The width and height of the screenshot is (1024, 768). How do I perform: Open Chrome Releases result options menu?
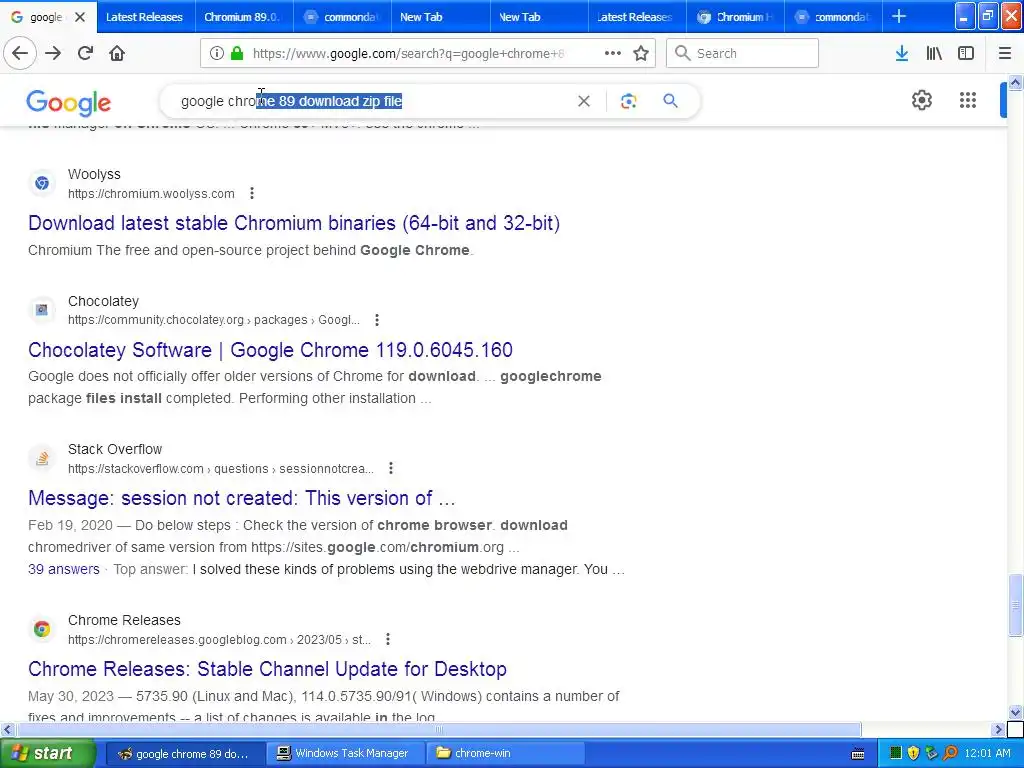[x=388, y=639]
